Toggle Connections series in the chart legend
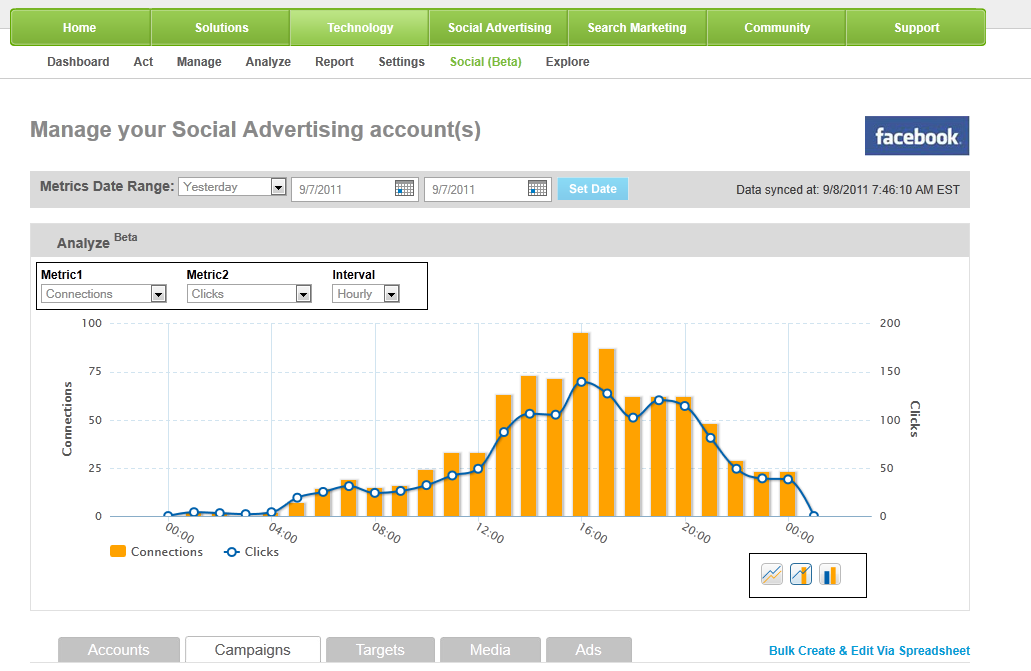 pyautogui.click(x=156, y=552)
